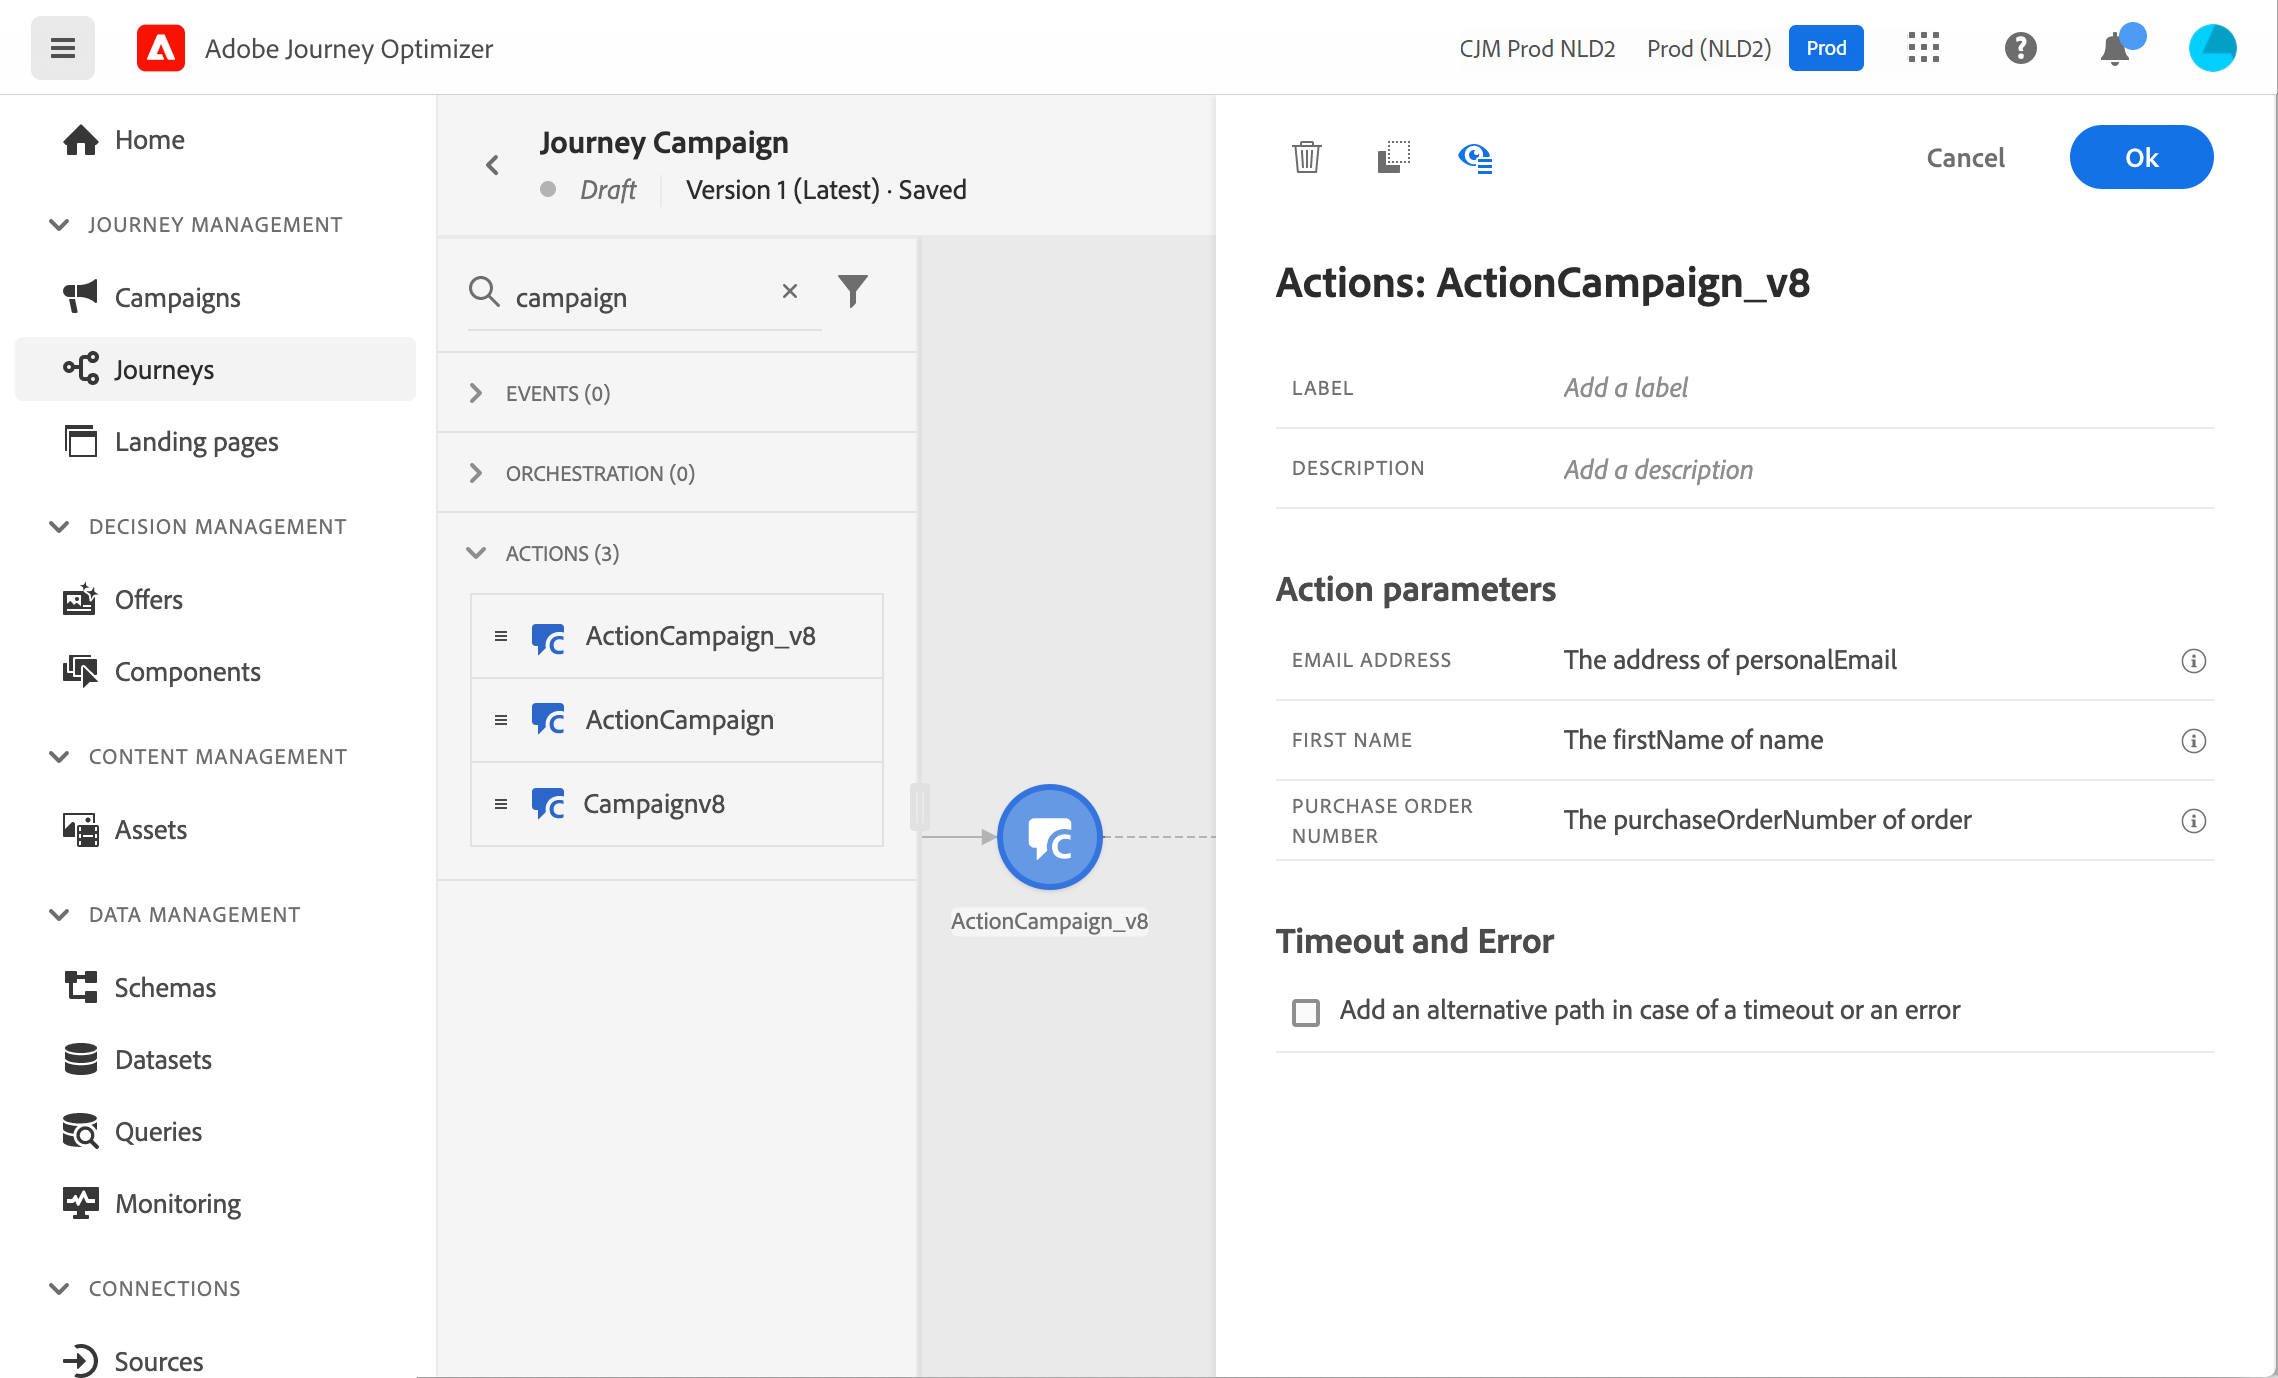Open notifications bell icon

[2114, 48]
